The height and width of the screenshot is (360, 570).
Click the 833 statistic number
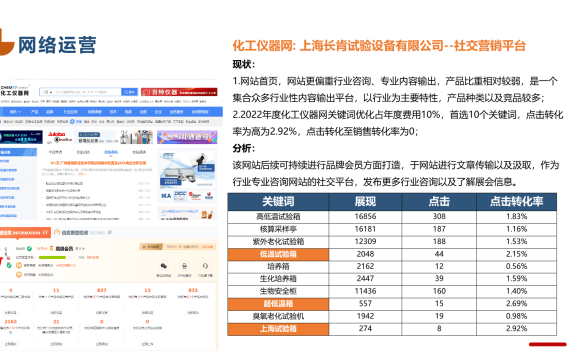pyautogui.click(x=193, y=290)
